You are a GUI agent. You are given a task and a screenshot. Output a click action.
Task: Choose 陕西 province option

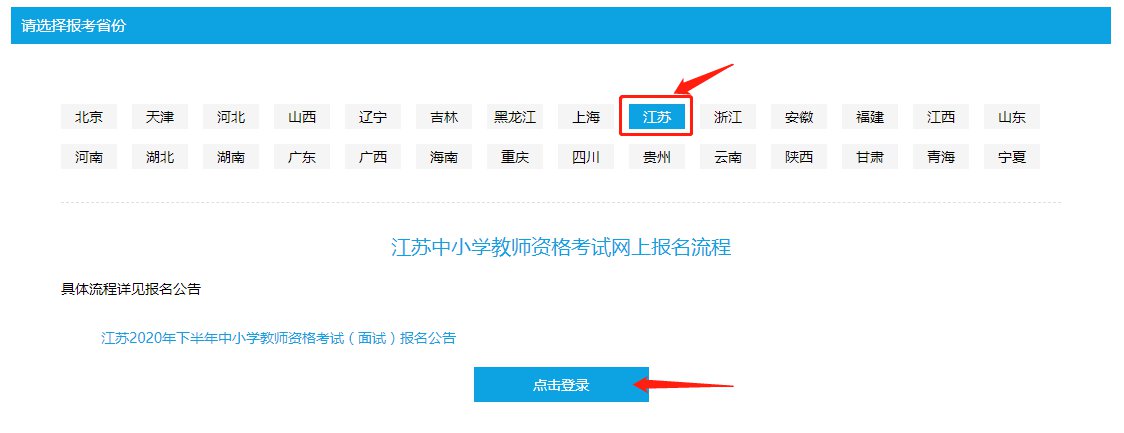[799, 157]
